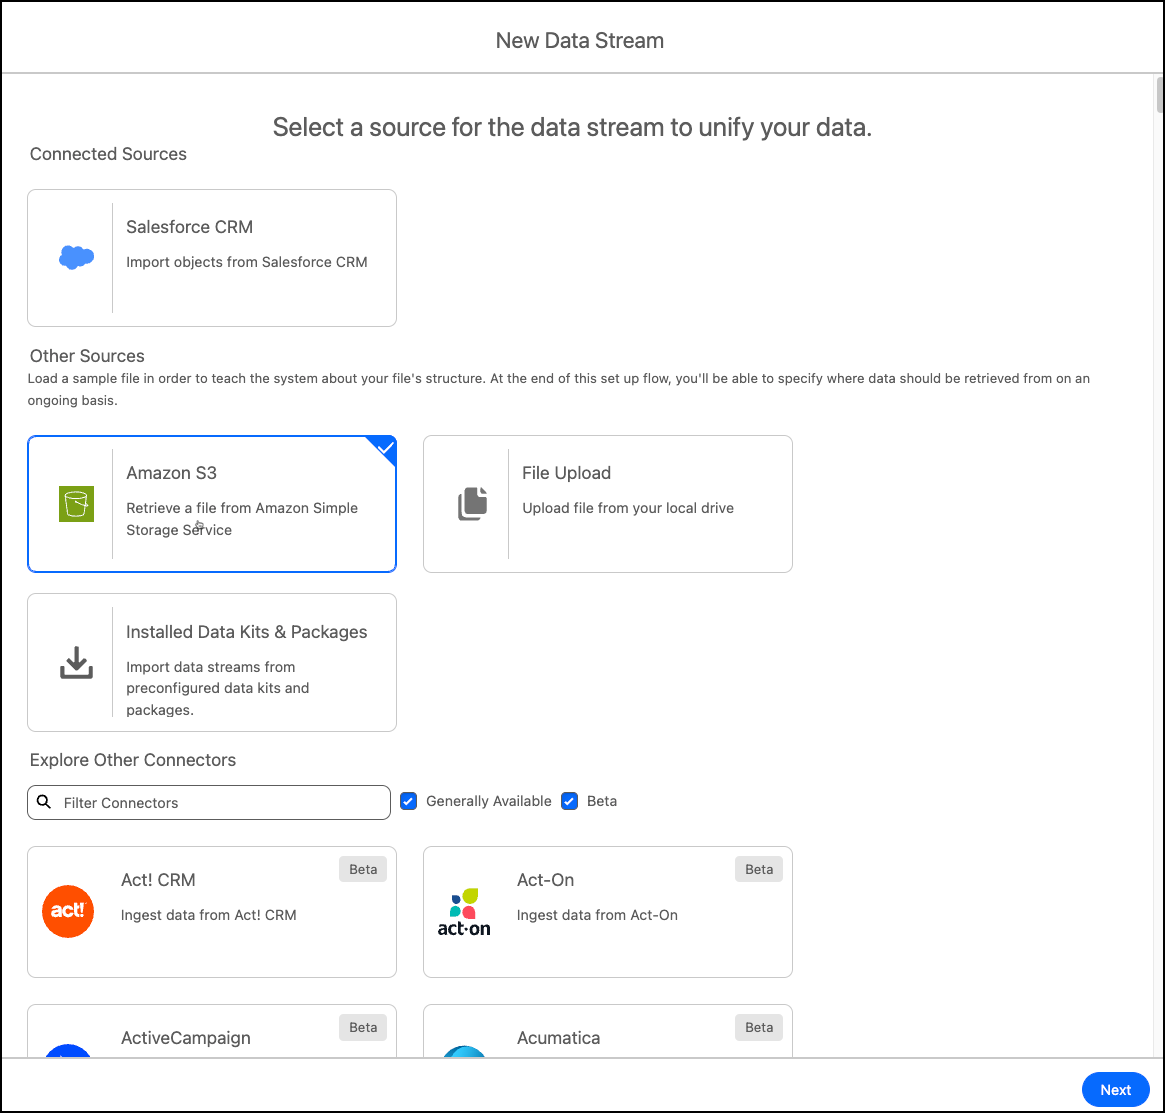Open Installed Data Kits & Packages title
The height and width of the screenshot is (1113, 1165).
[x=246, y=632]
